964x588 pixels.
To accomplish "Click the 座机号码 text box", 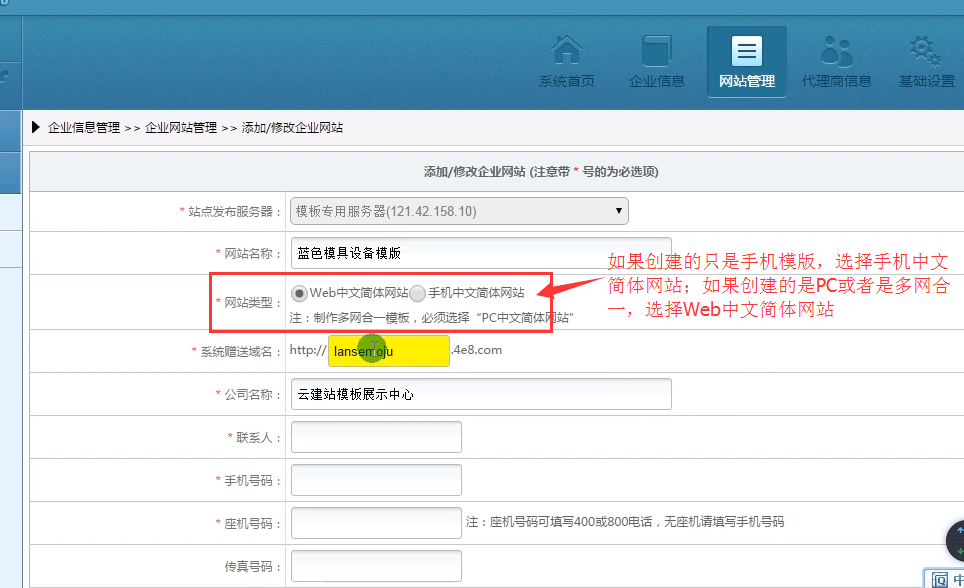I will (x=376, y=522).
